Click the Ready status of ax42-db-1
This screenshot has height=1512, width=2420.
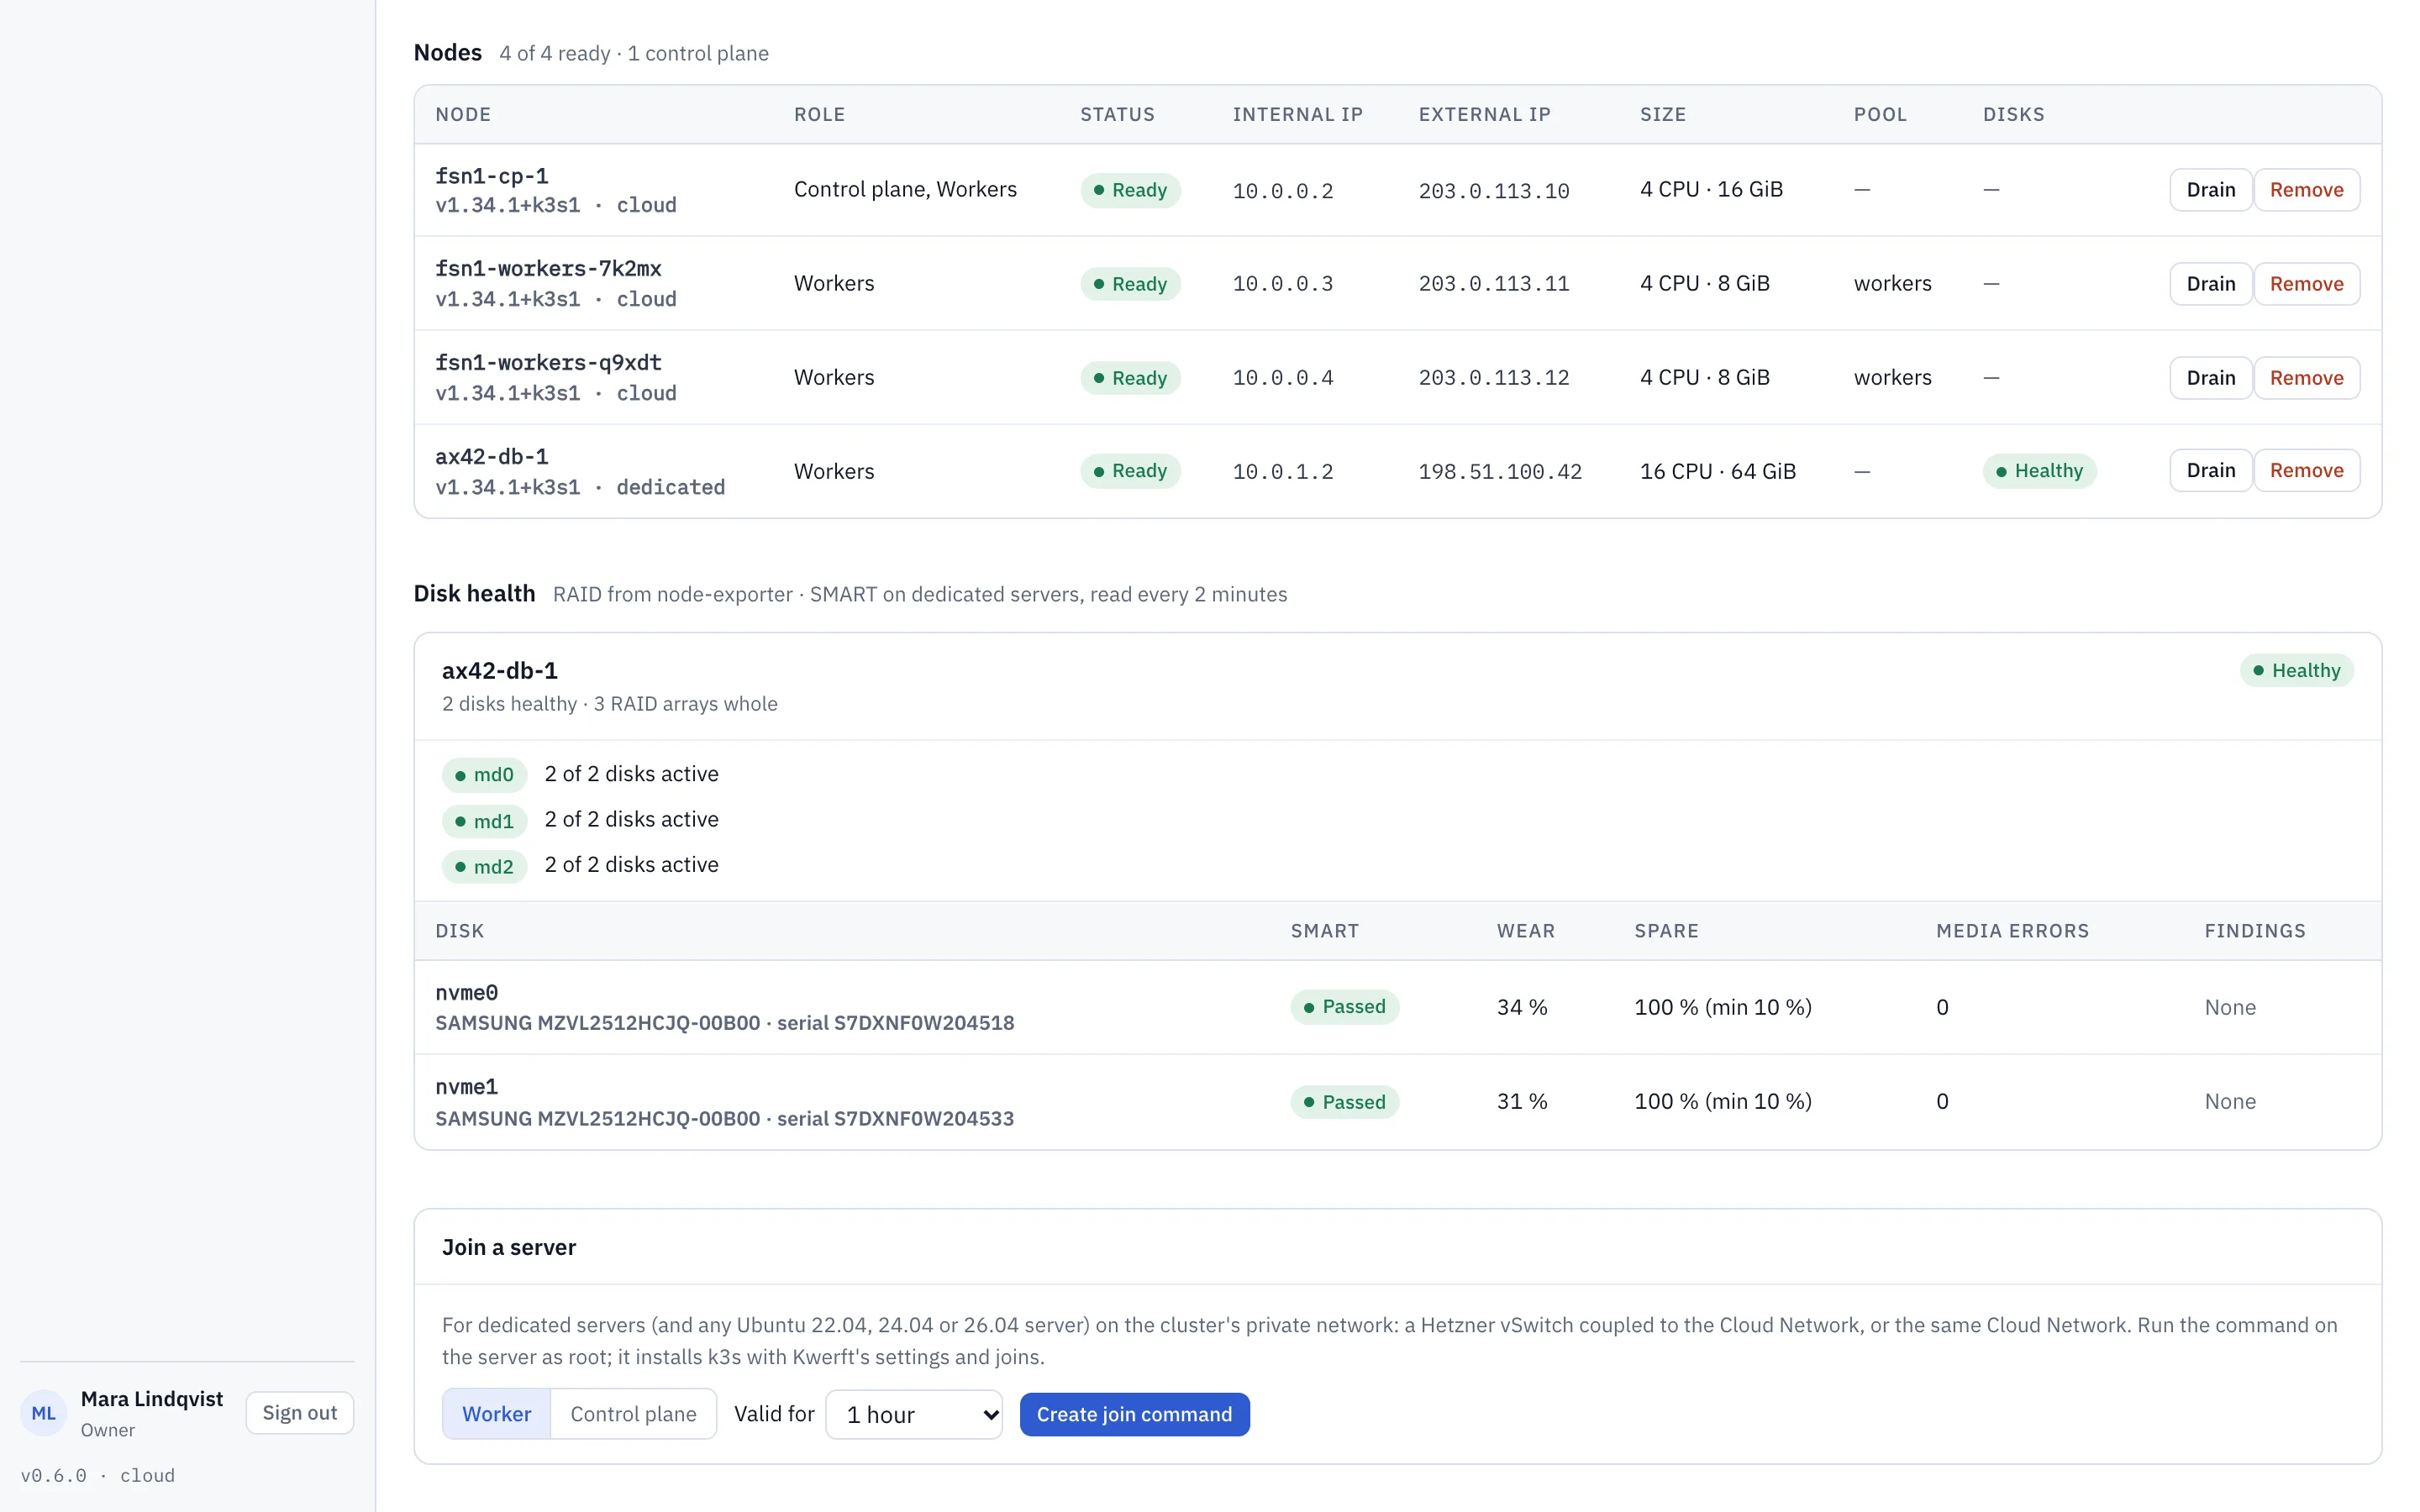pos(1130,471)
